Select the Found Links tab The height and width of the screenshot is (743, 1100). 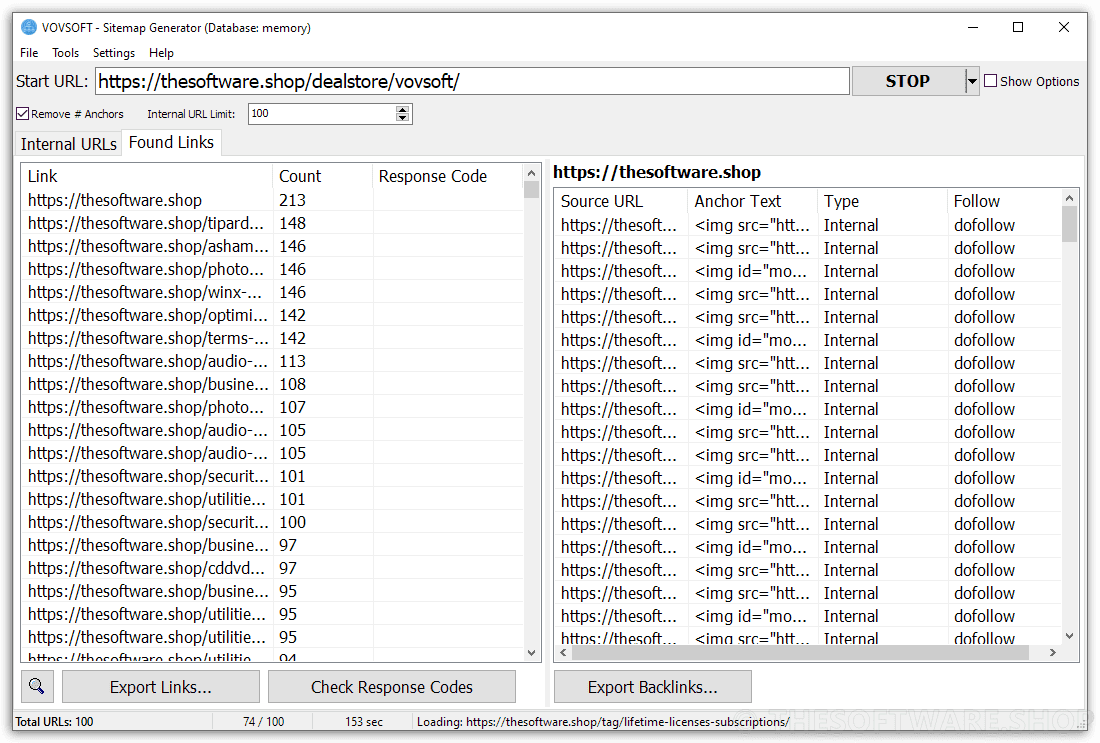pyautogui.click(x=171, y=142)
